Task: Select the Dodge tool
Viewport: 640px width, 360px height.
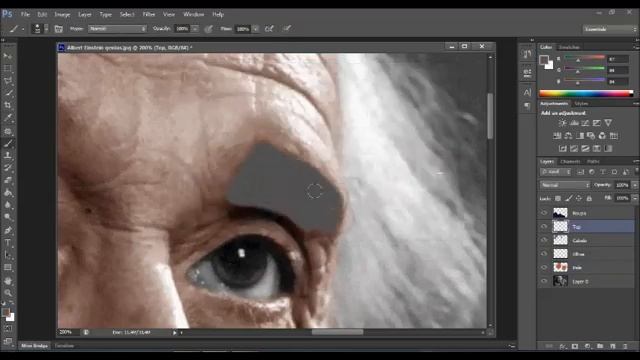Action: [8, 217]
